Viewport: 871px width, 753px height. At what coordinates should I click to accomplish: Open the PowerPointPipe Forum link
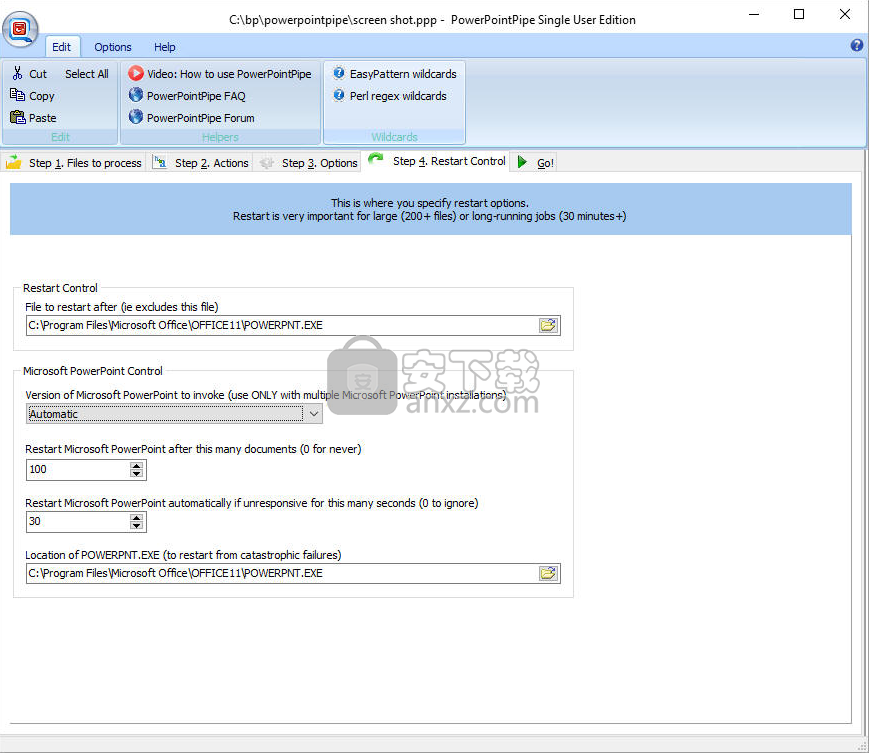pos(201,118)
